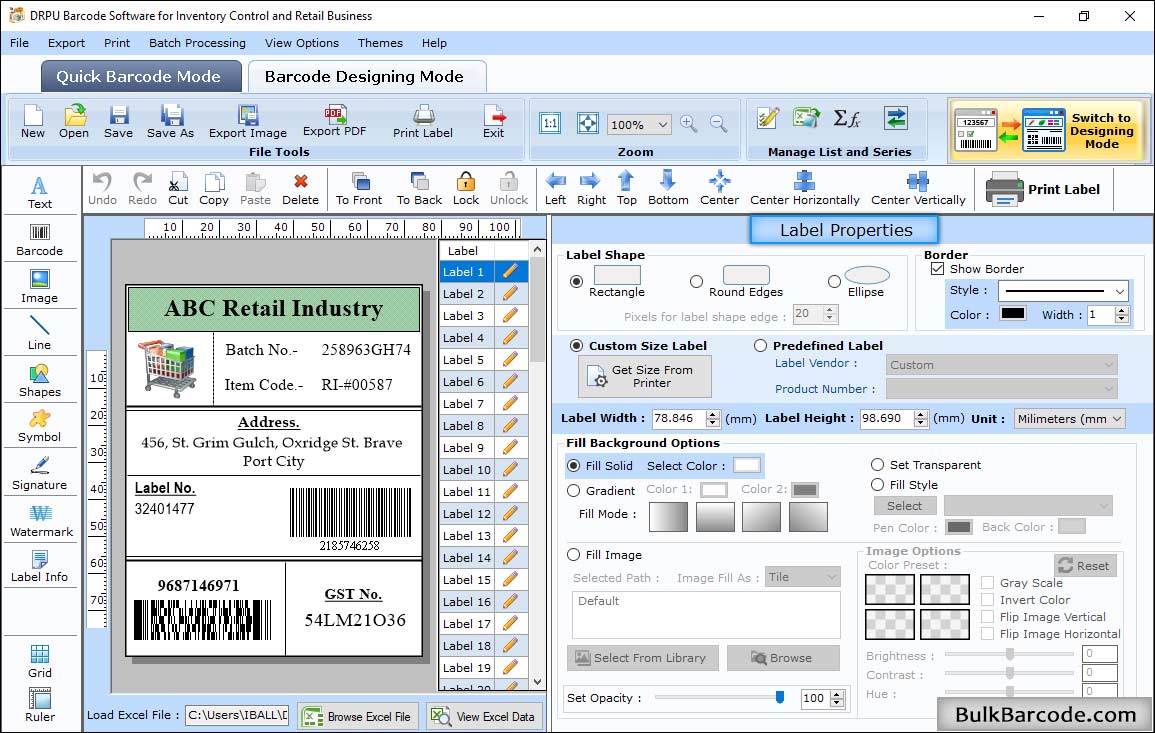This screenshot has height=733, width=1155.
Task: Click the zoom out magnifier icon
Action: click(718, 124)
